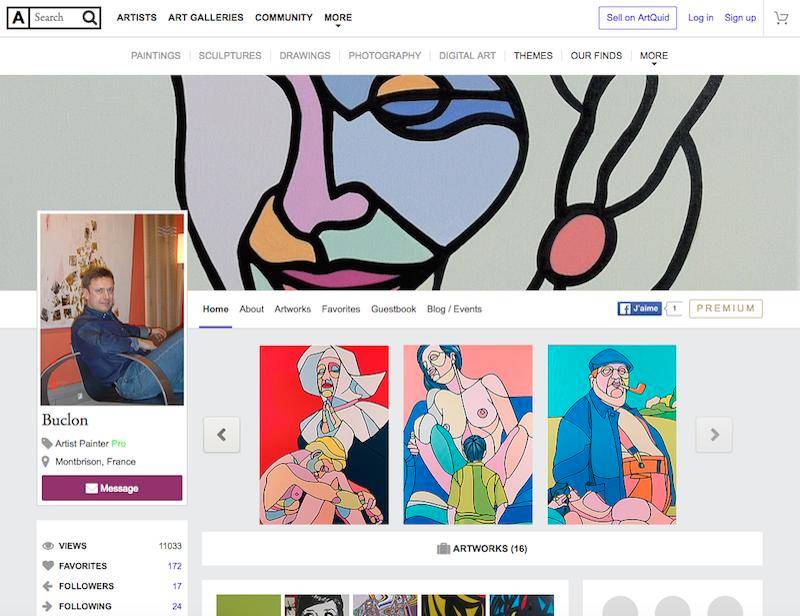The width and height of the screenshot is (800, 616).
Task: Open the Guestbook tab
Action: (393, 309)
